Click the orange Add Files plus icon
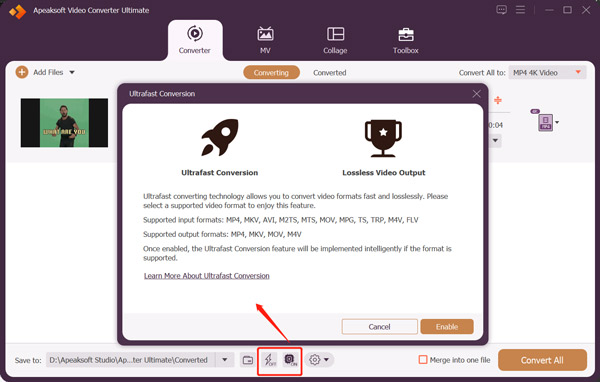This screenshot has height=382, width=600. (22, 72)
